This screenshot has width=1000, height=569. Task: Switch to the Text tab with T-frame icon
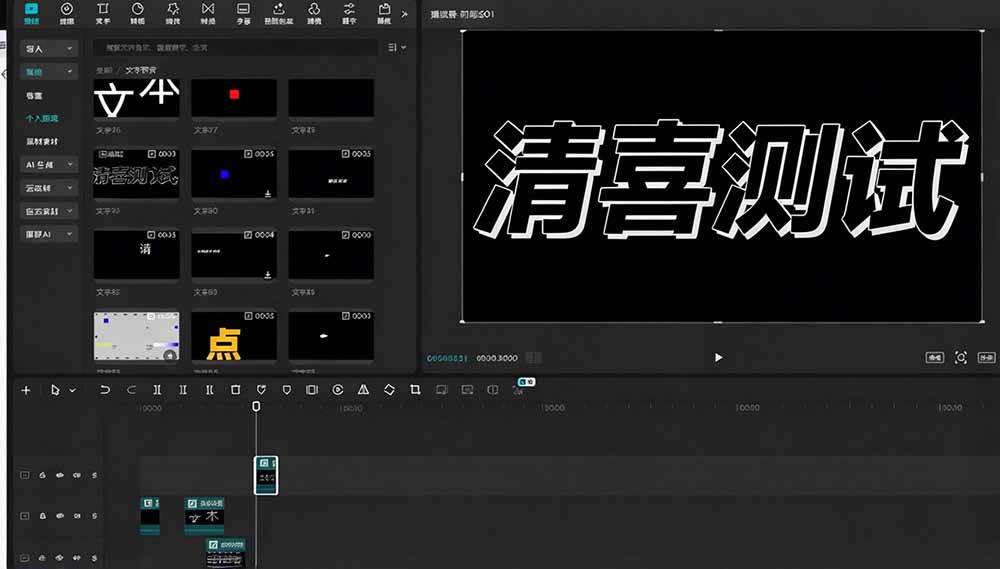tap(103, 13)
